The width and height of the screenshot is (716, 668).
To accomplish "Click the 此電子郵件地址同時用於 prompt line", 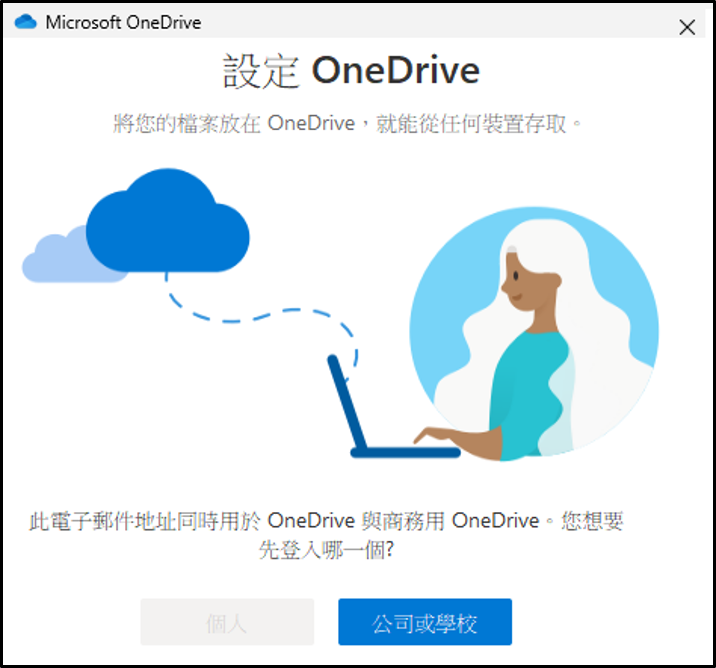I will [326, 521].
